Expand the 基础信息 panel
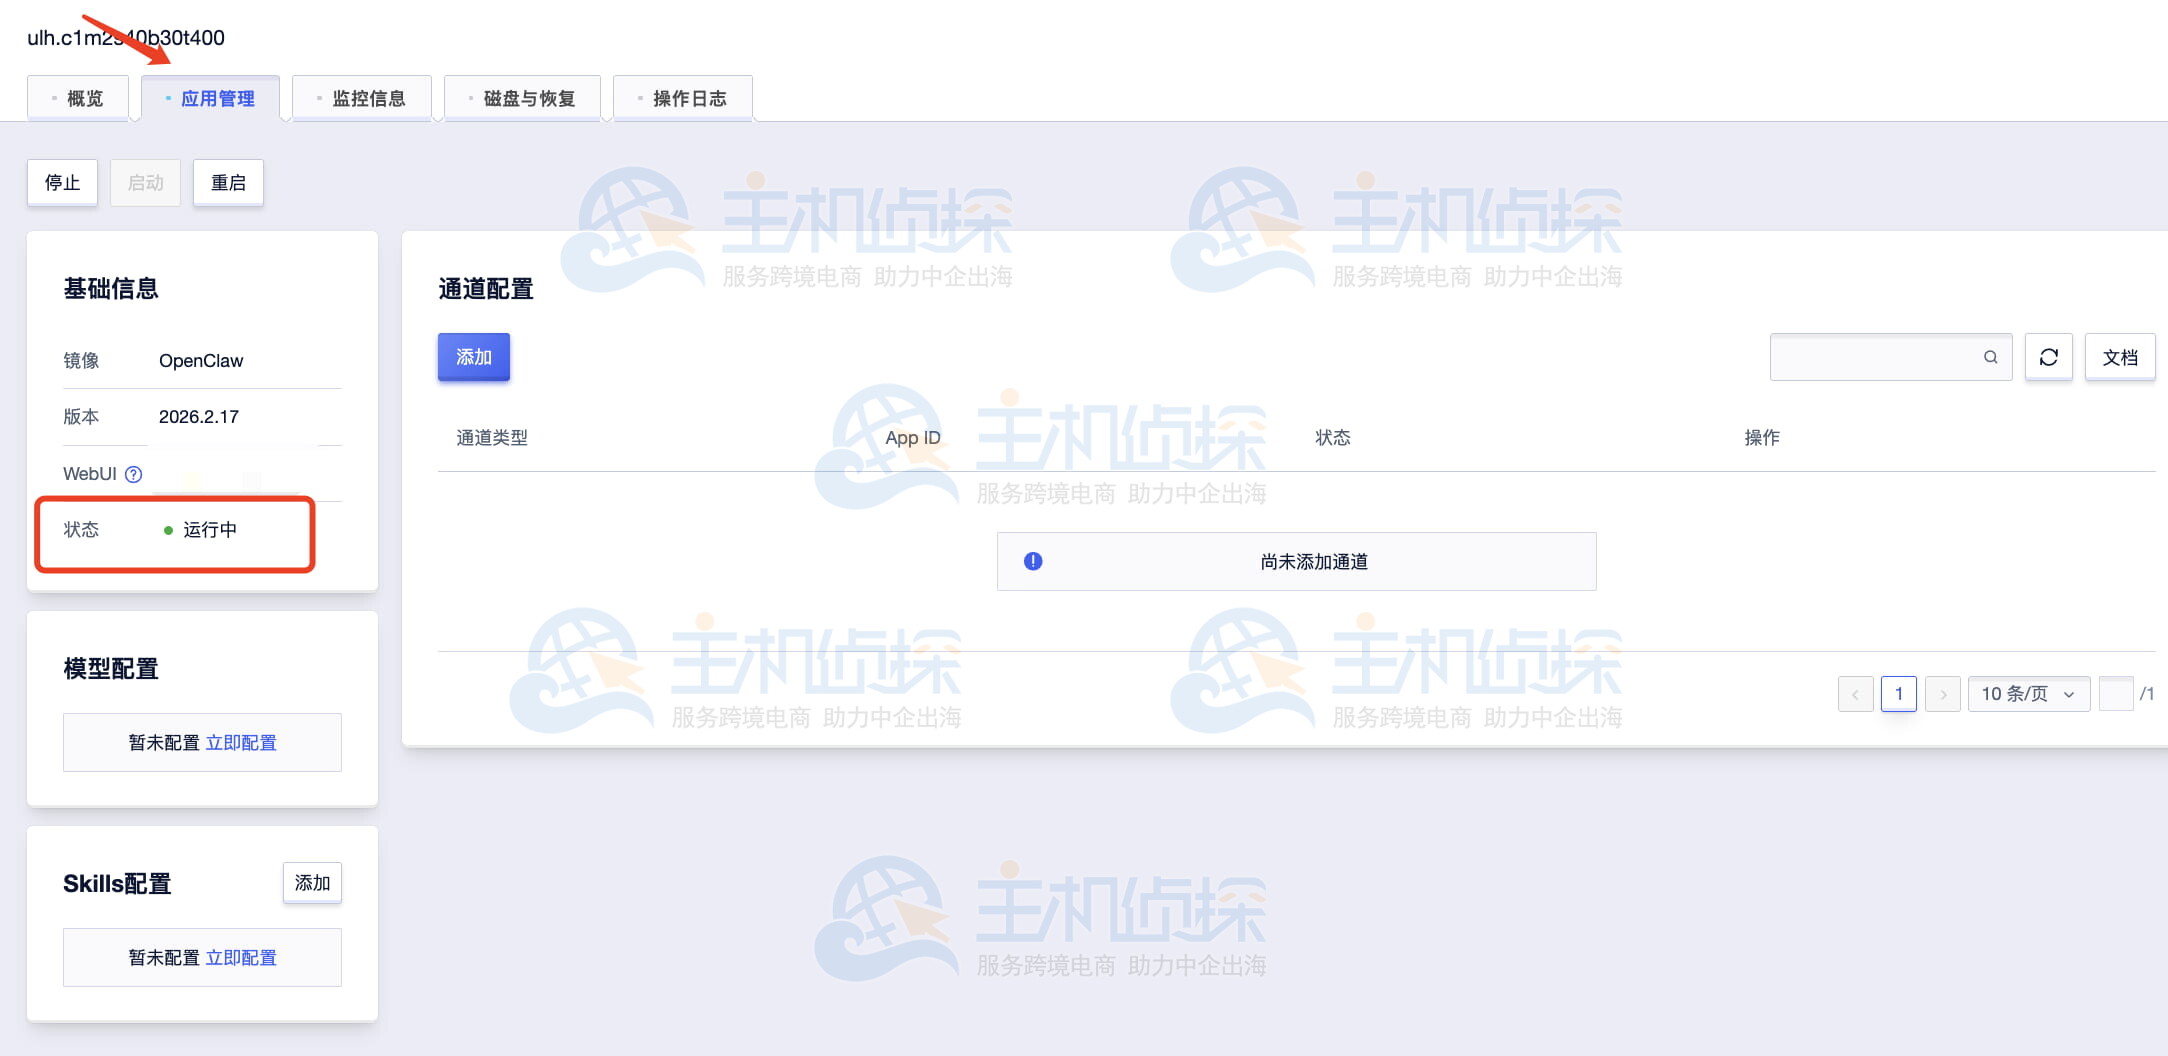 click(x=112, y=288)
